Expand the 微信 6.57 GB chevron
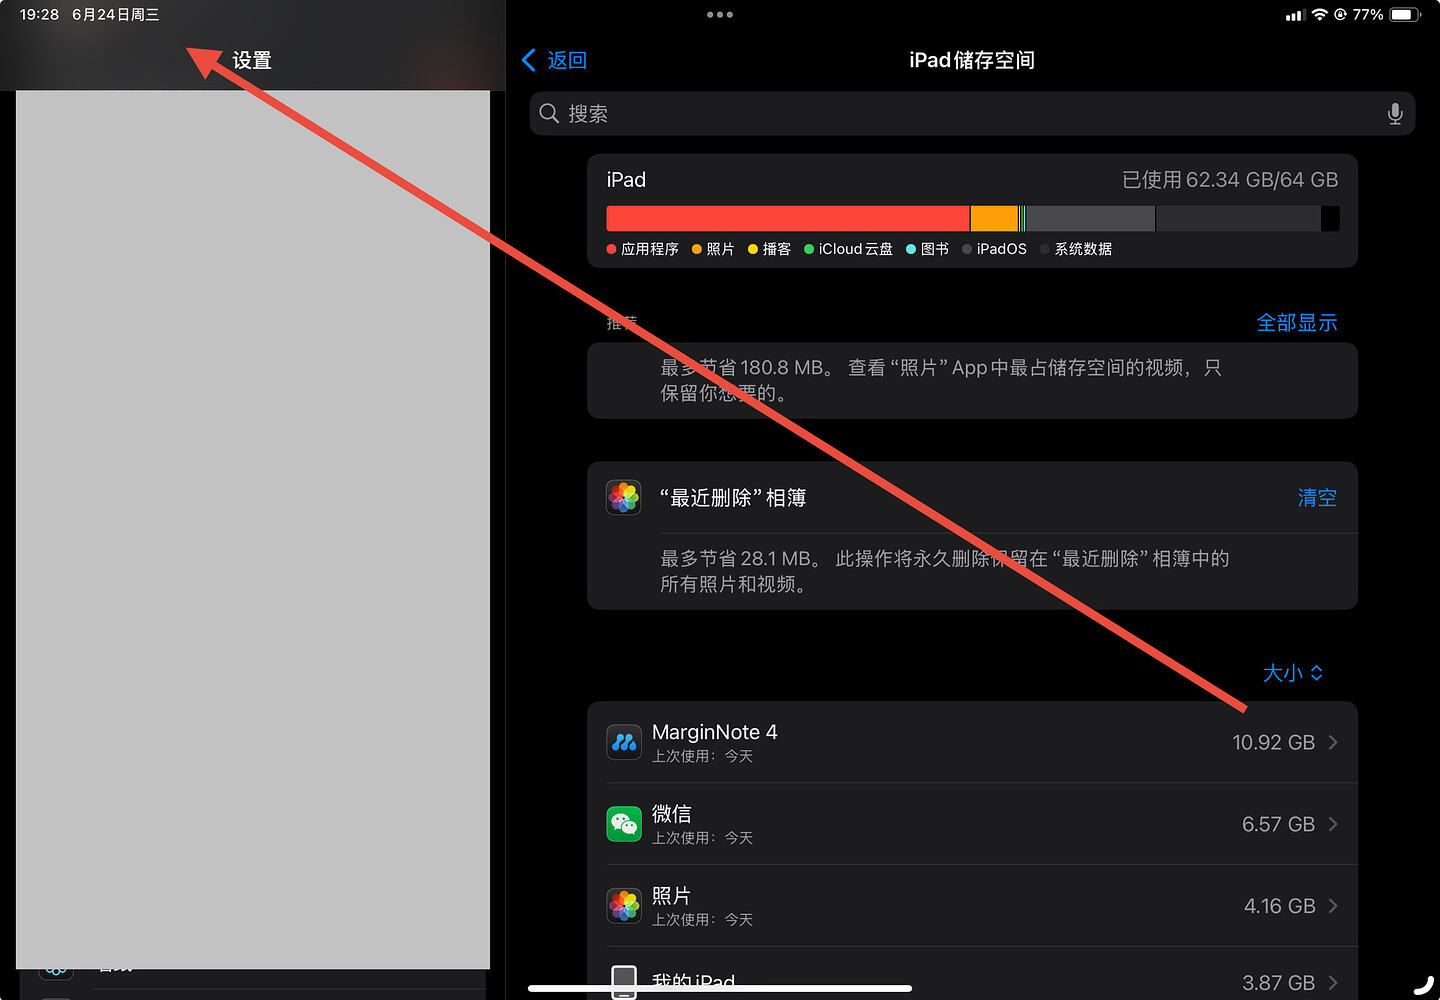Viewport: 1440px width, 1000px height. [x=1333, y=824]
